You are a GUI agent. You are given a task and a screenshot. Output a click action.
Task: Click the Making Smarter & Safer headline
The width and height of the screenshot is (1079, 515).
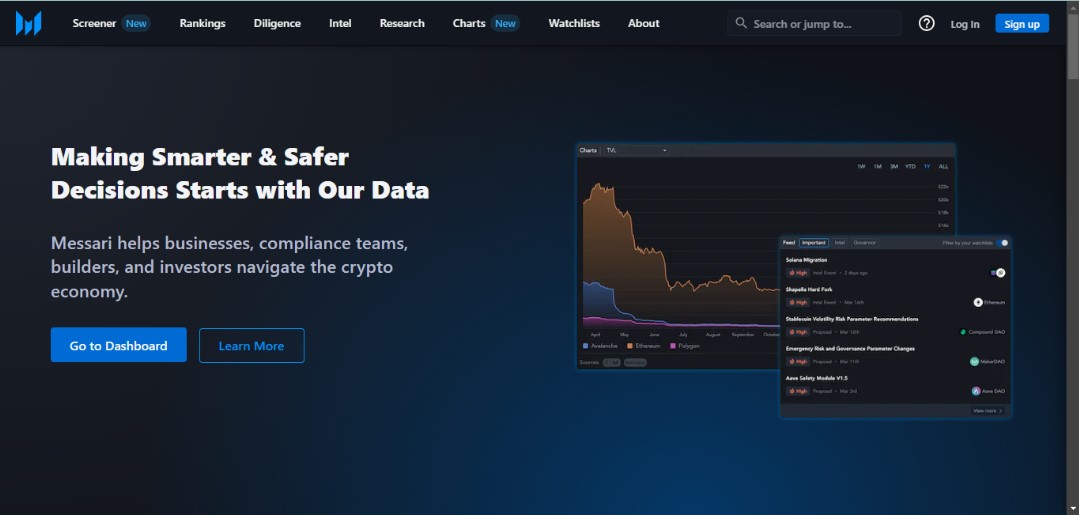[x=240, y=173]
